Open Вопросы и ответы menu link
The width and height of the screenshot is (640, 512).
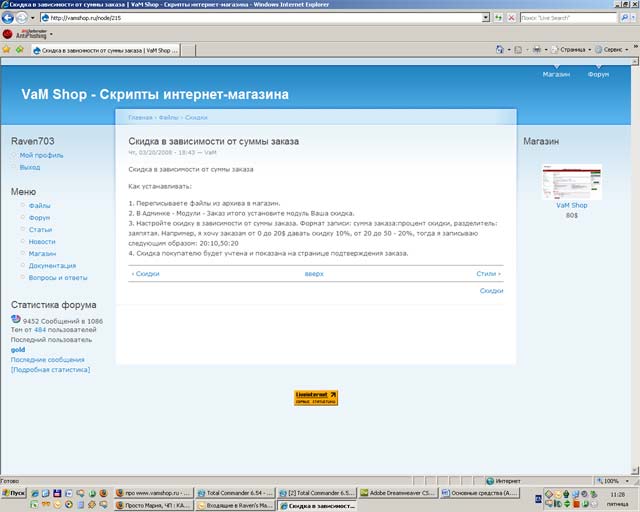tap(58, 278)
